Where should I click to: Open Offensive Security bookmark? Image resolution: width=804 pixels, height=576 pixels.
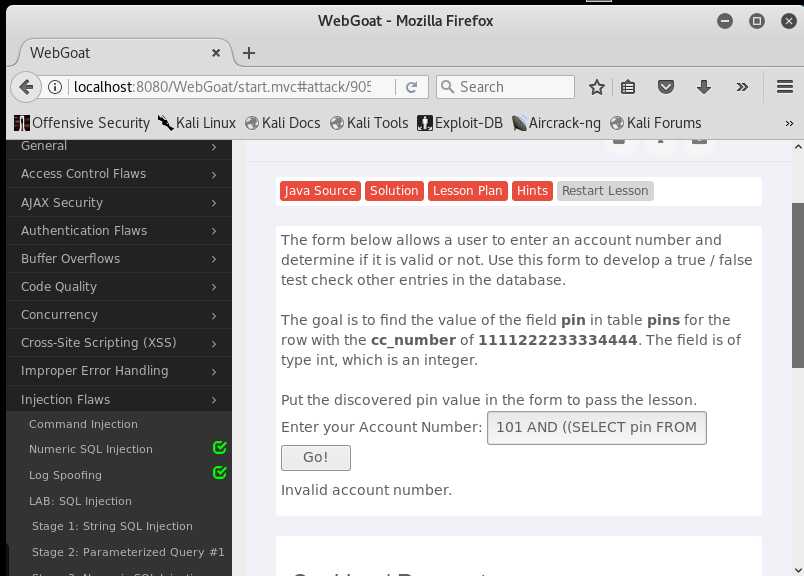point(82,123)
